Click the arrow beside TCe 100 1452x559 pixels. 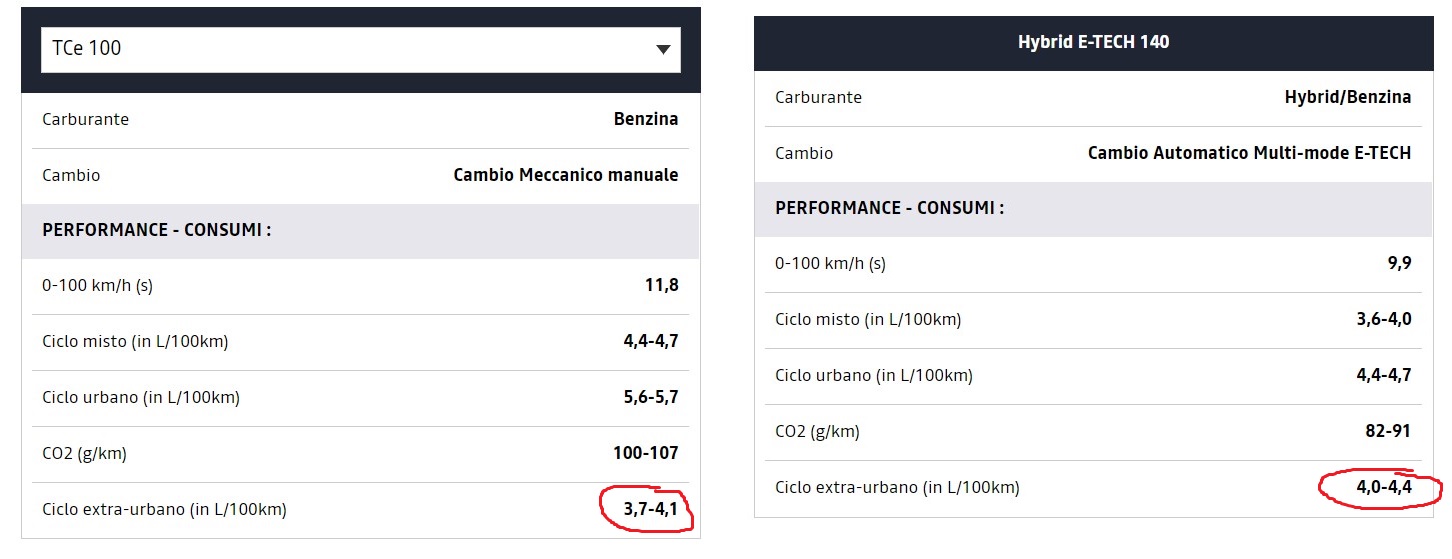tap(663, 50)
